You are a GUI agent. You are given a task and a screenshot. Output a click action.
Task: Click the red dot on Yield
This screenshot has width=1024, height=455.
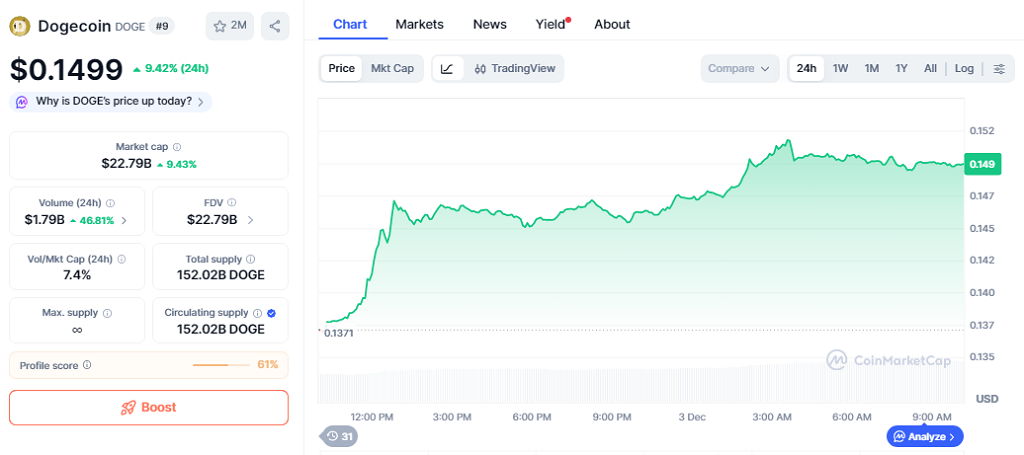click(568, 20)
